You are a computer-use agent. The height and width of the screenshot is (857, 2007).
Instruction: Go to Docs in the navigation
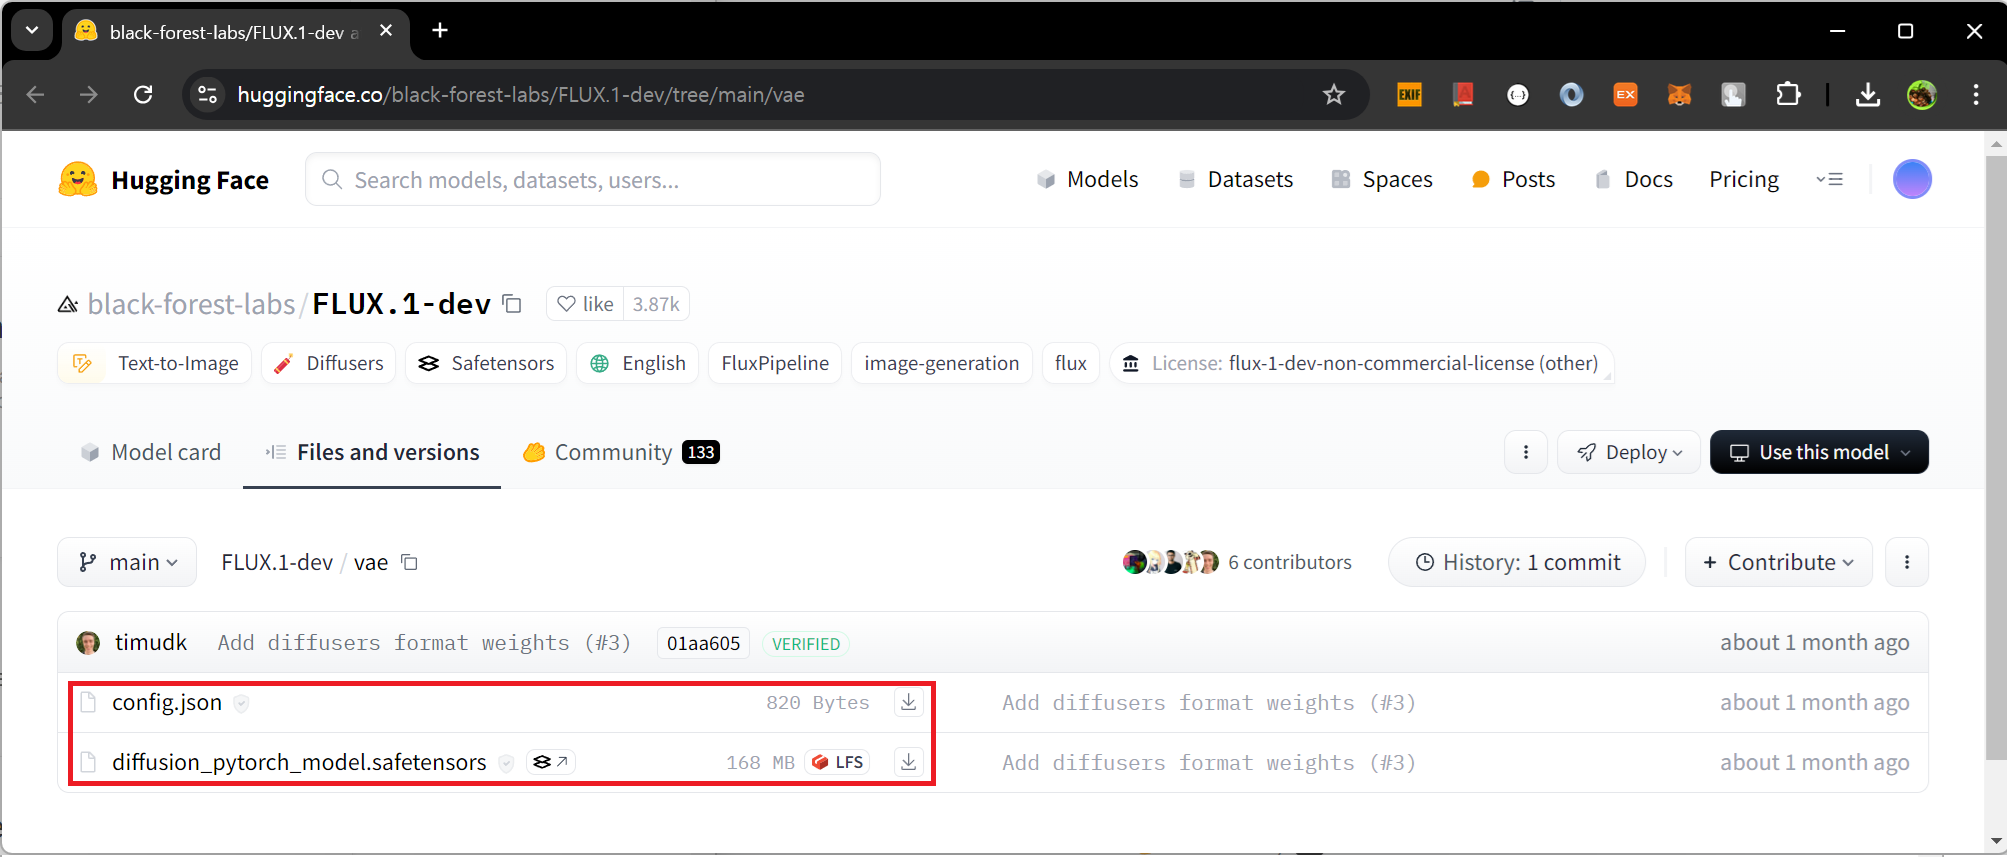click(x=1634, y=180)
